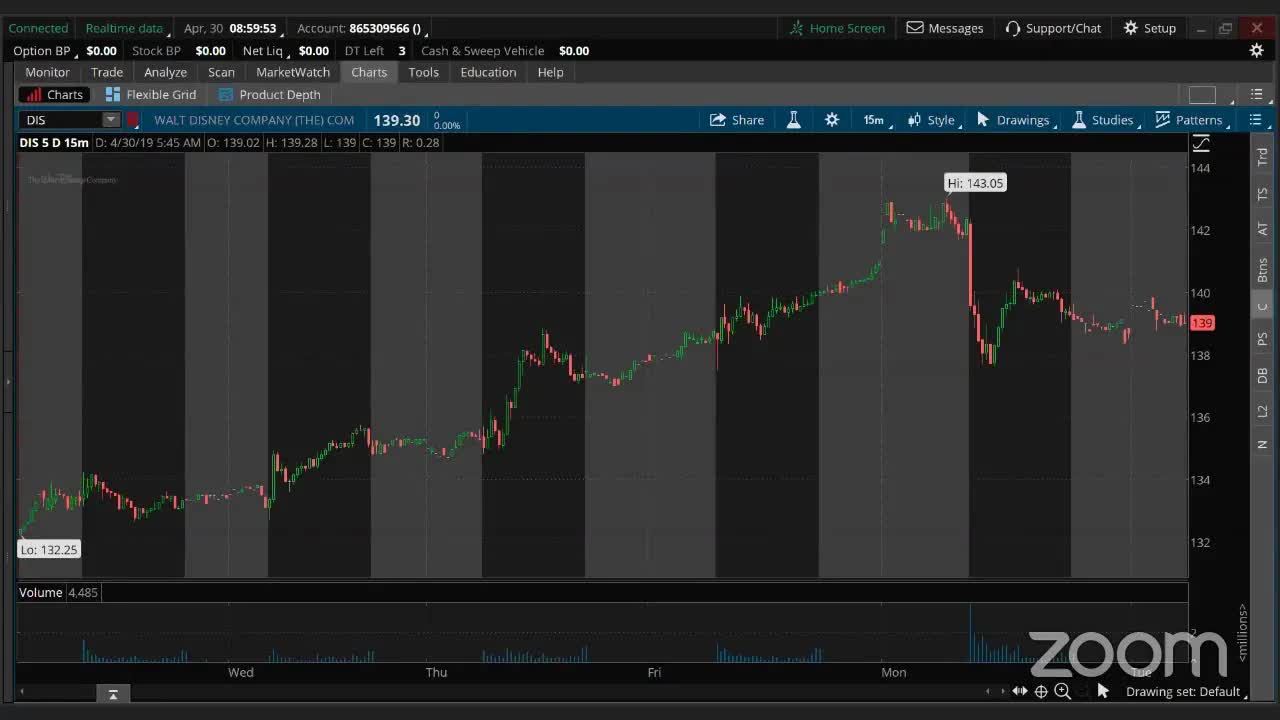Image resolution: width=1280 pixels, height=720 pixels.
Task: Click the DIS 5 D 15m chart title
Action: pyautogui.click(x=54, y=143)
